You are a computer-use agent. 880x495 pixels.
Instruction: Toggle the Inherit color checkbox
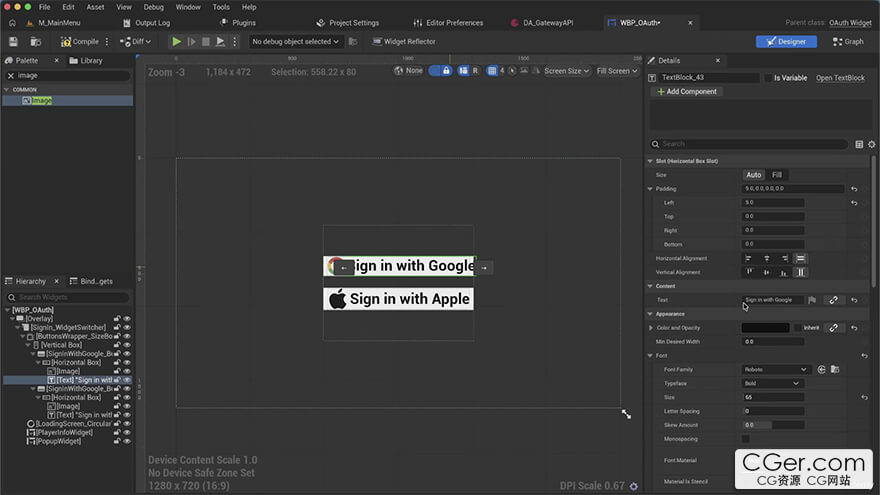tap(797, 328)
